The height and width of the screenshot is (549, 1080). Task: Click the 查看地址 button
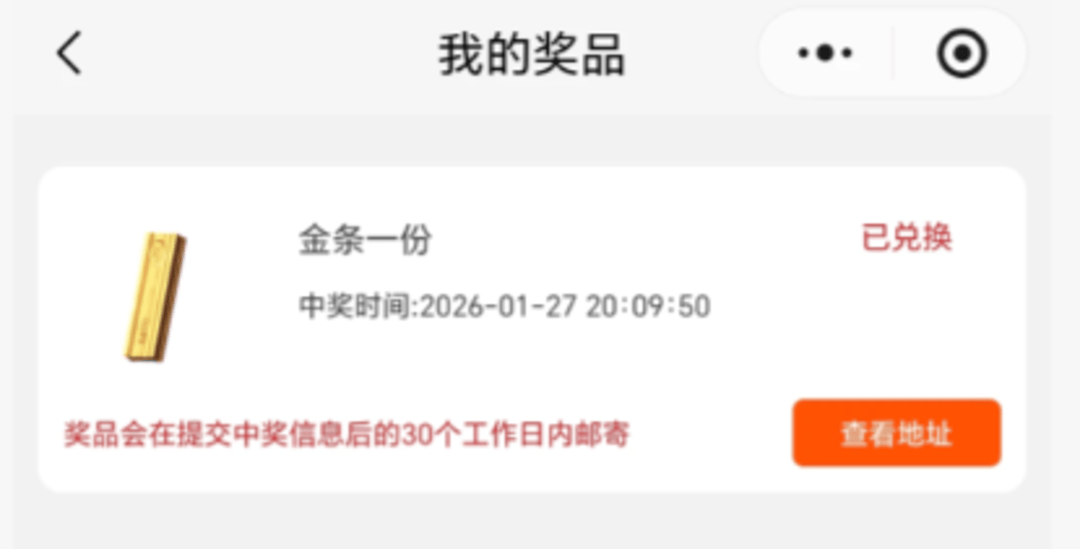point(896,433)
